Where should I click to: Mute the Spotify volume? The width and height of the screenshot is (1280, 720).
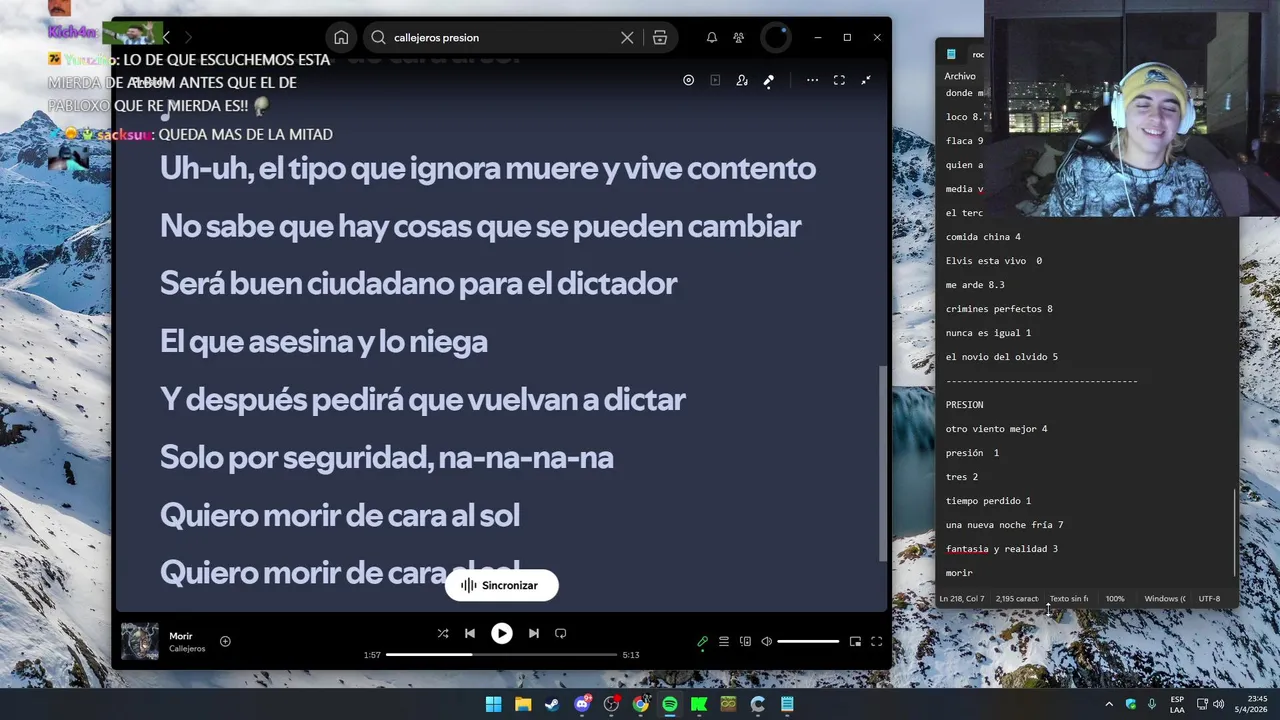pos(766,642)
